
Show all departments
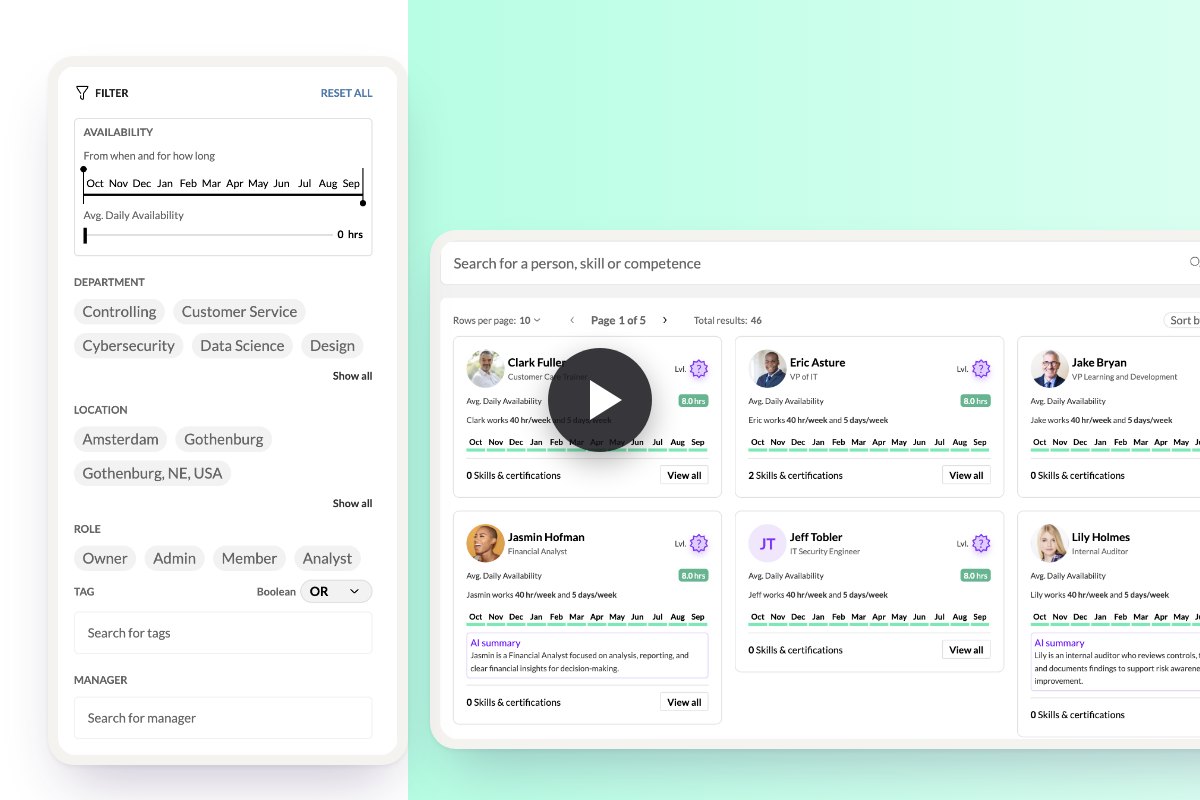pos(352,376)
